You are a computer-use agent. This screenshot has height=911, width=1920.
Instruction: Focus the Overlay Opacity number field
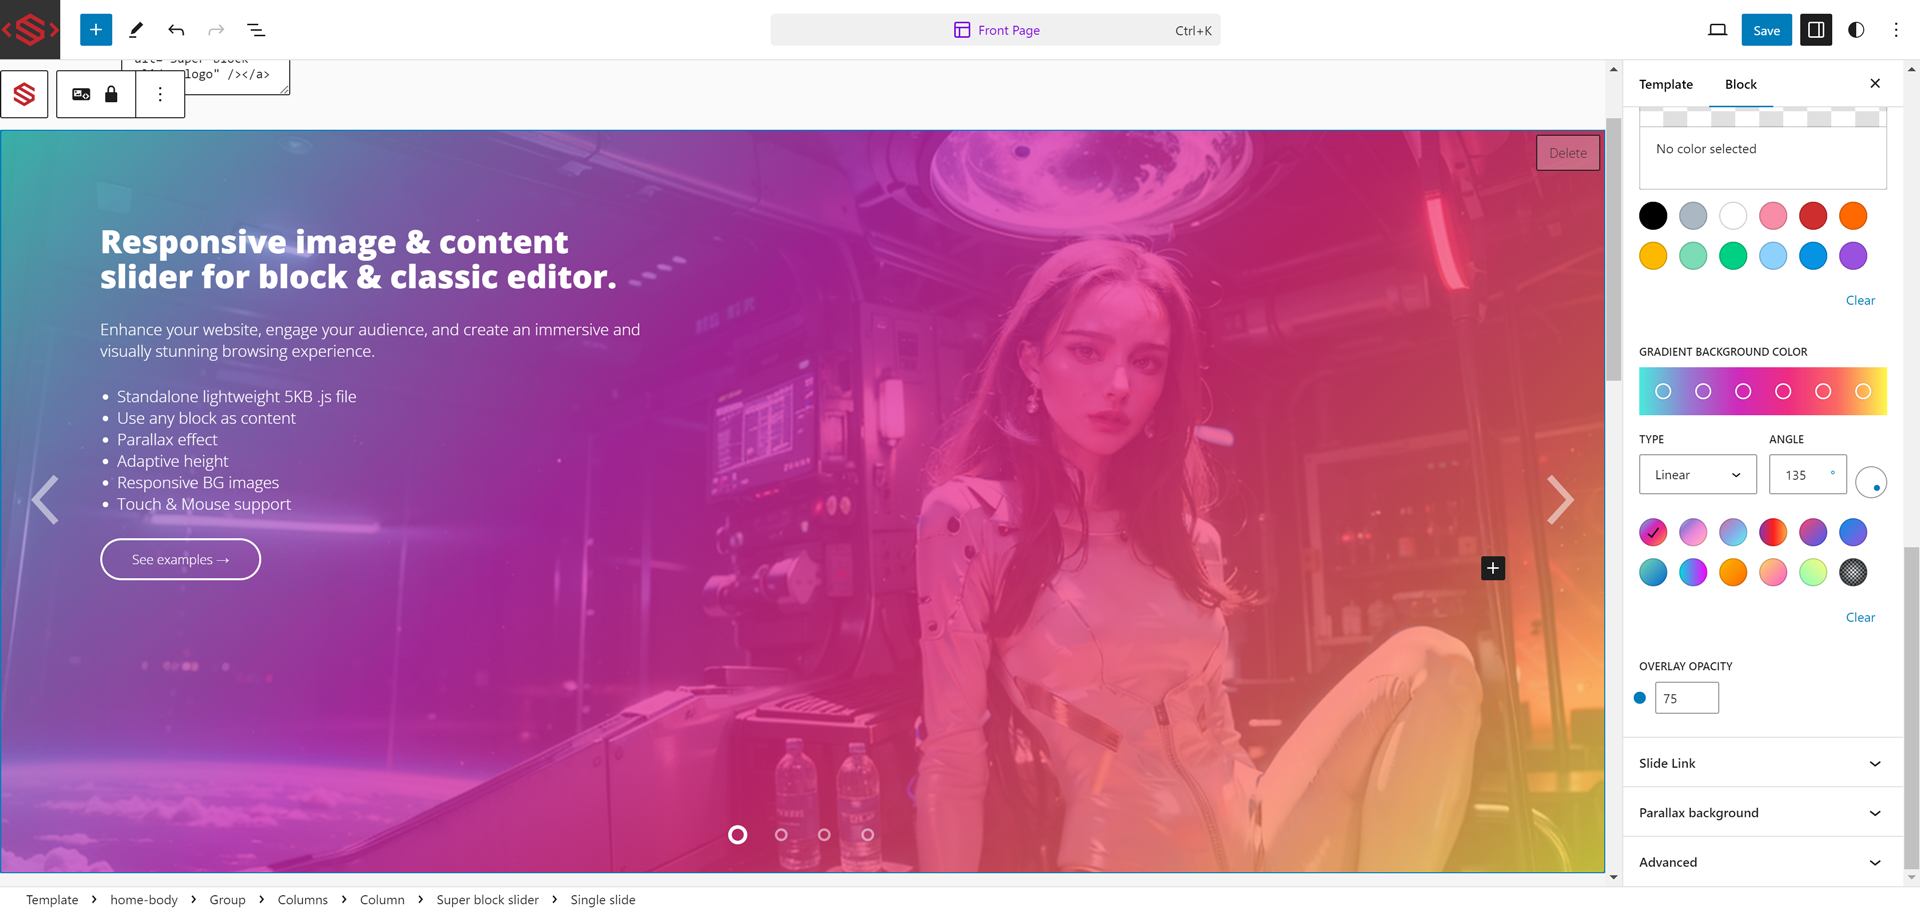[1686, 698]
